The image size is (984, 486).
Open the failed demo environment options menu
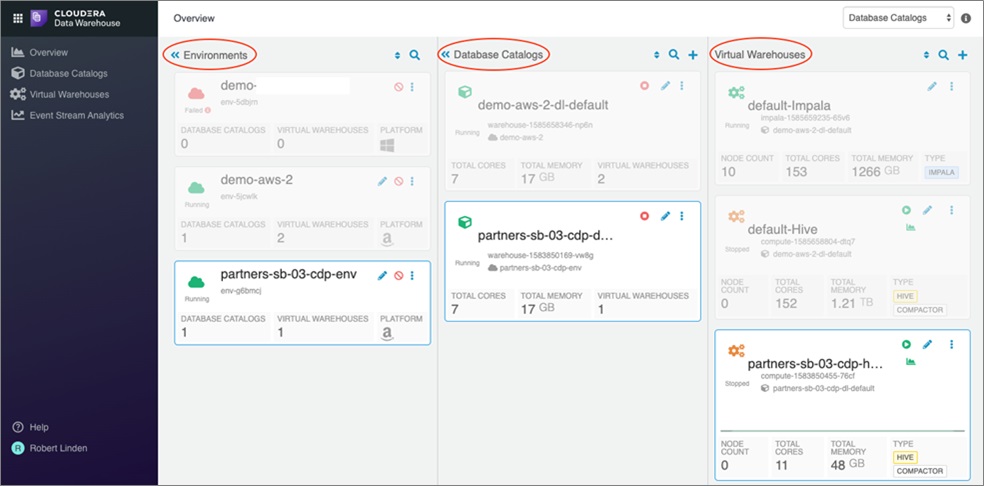click(x=412, y=87)
